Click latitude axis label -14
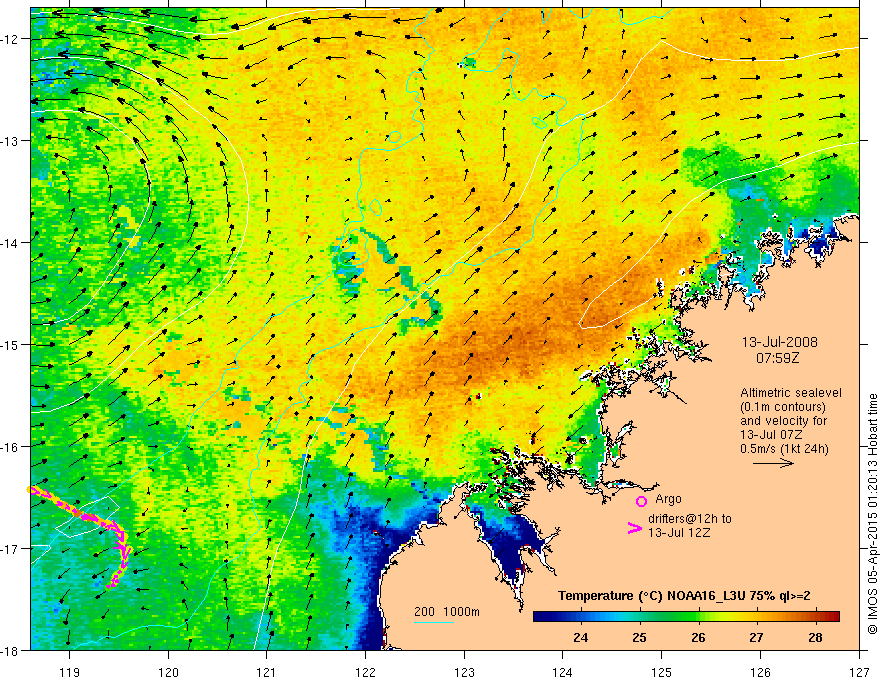 (11, 243)
